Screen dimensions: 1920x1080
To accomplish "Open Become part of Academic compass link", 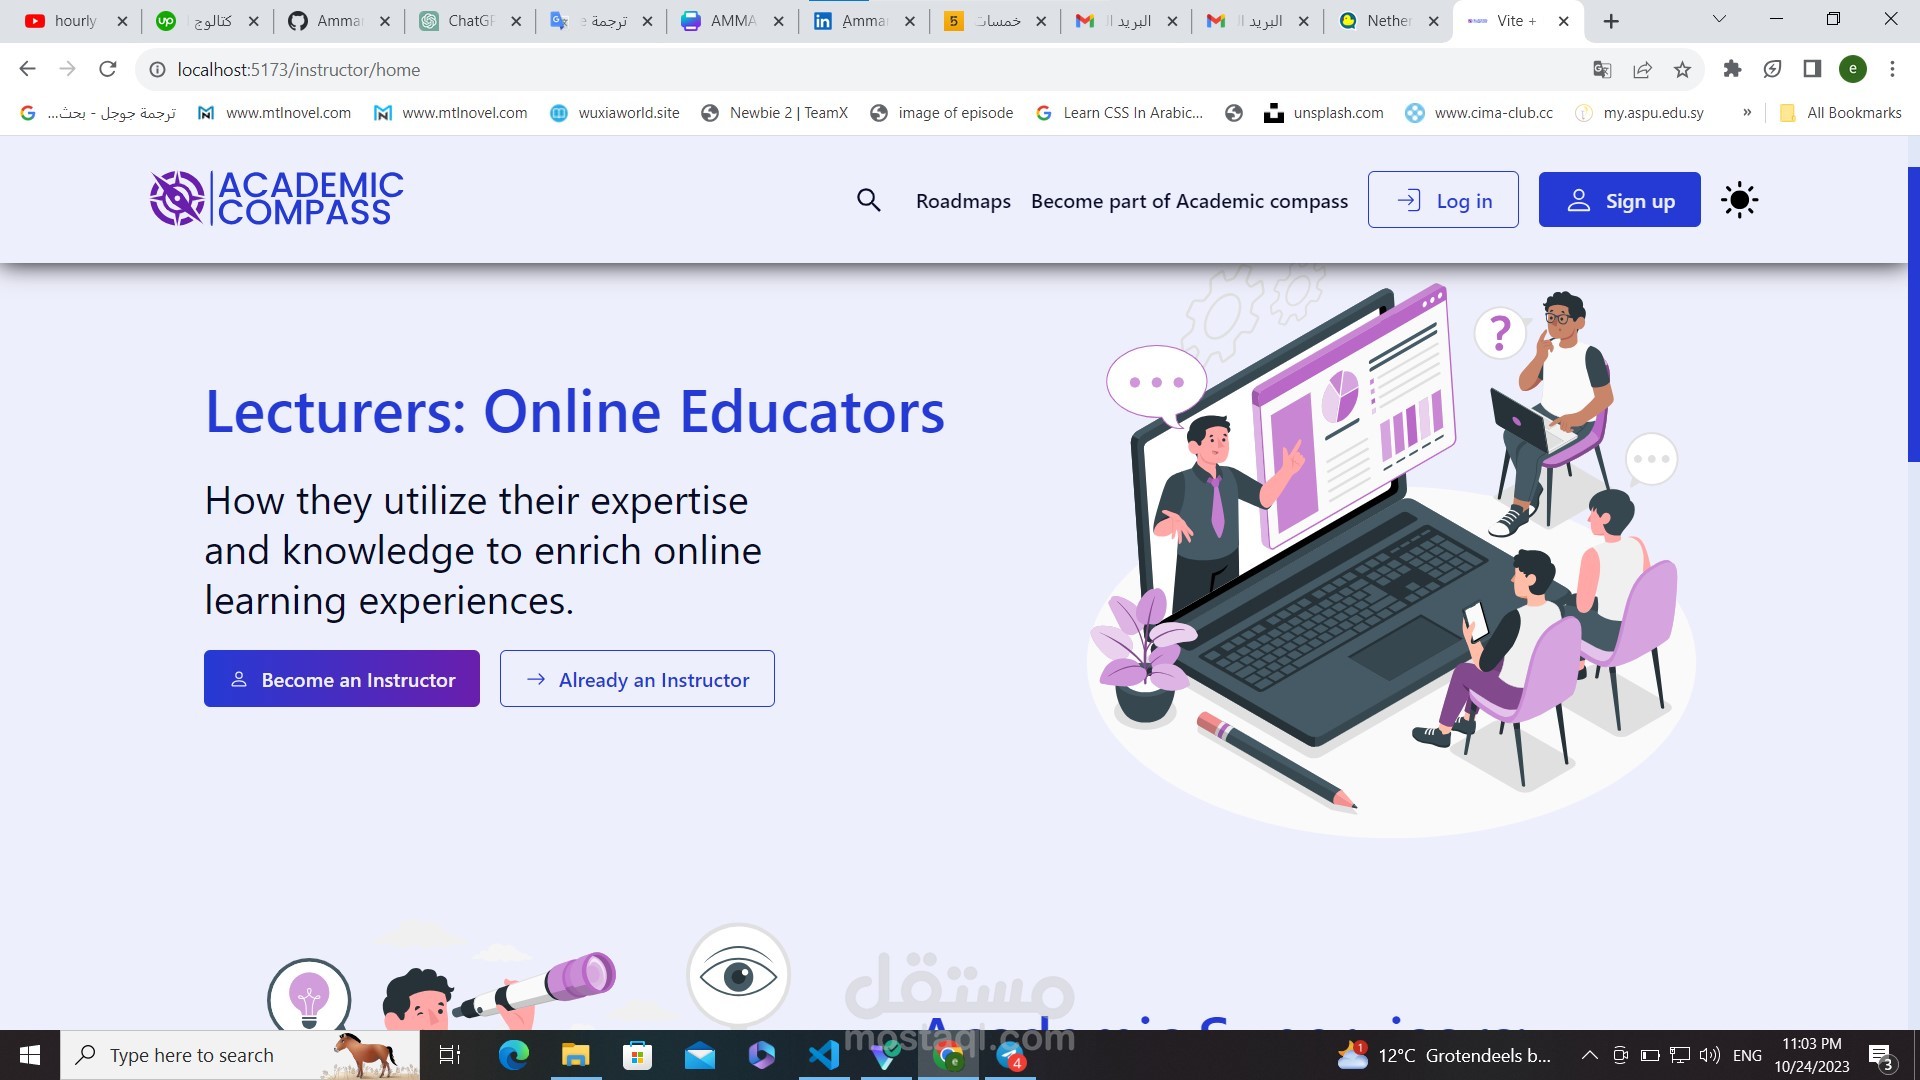I will (x=1189, y=201).
